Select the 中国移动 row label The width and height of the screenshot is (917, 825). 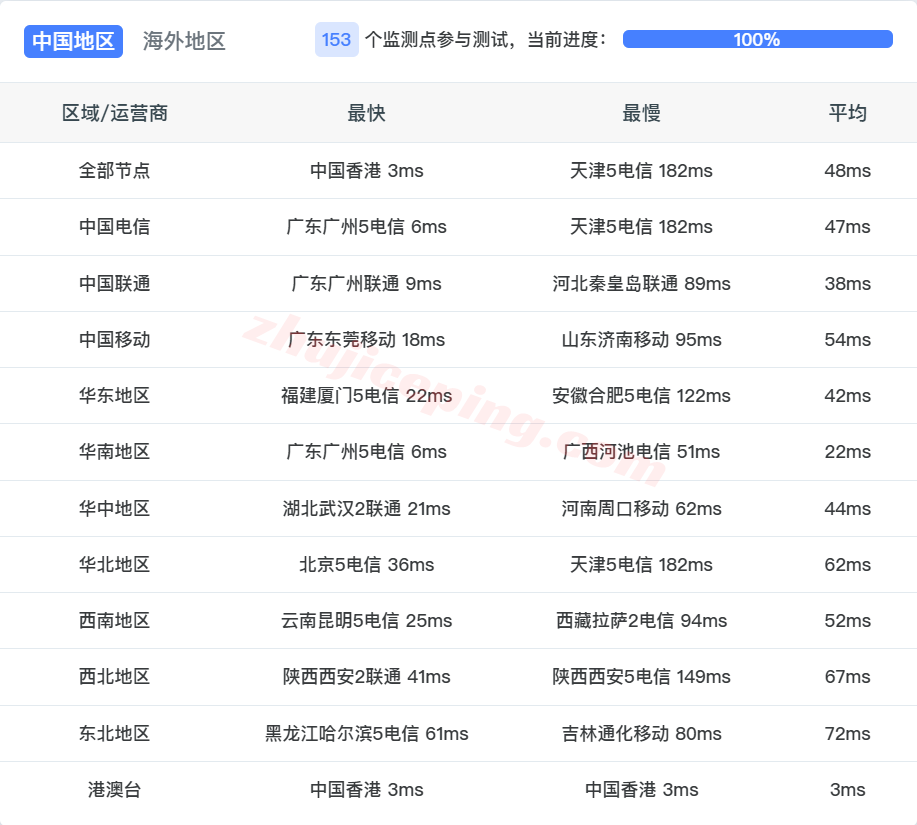click(x=115, y=339)
